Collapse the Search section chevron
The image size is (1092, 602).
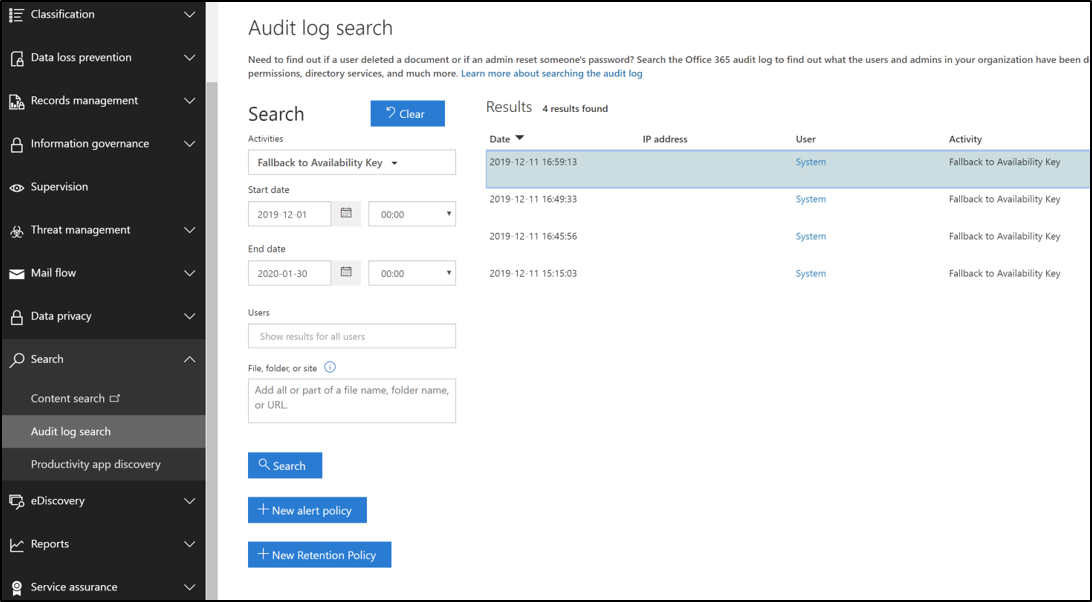189,360
